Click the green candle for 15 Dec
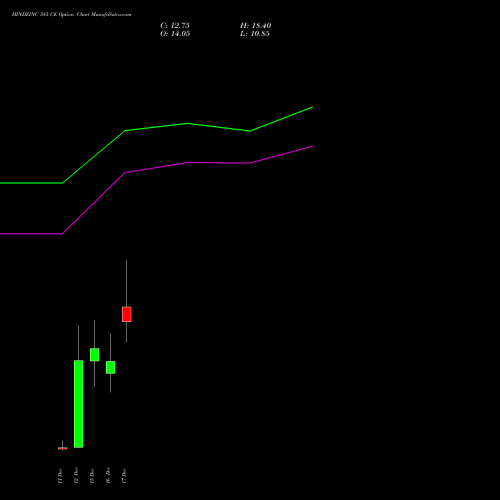The width and height of the screenshot is (500, 500). tap(95, 355)
